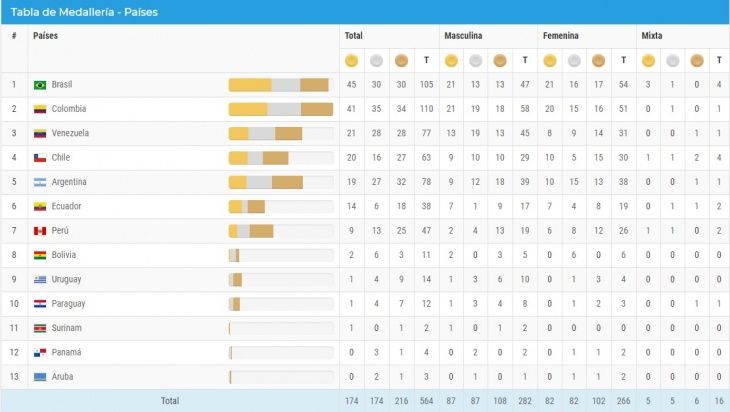730x412 pixels.
Task: Open the Ecuador country link
Action: tap(66, 206)
